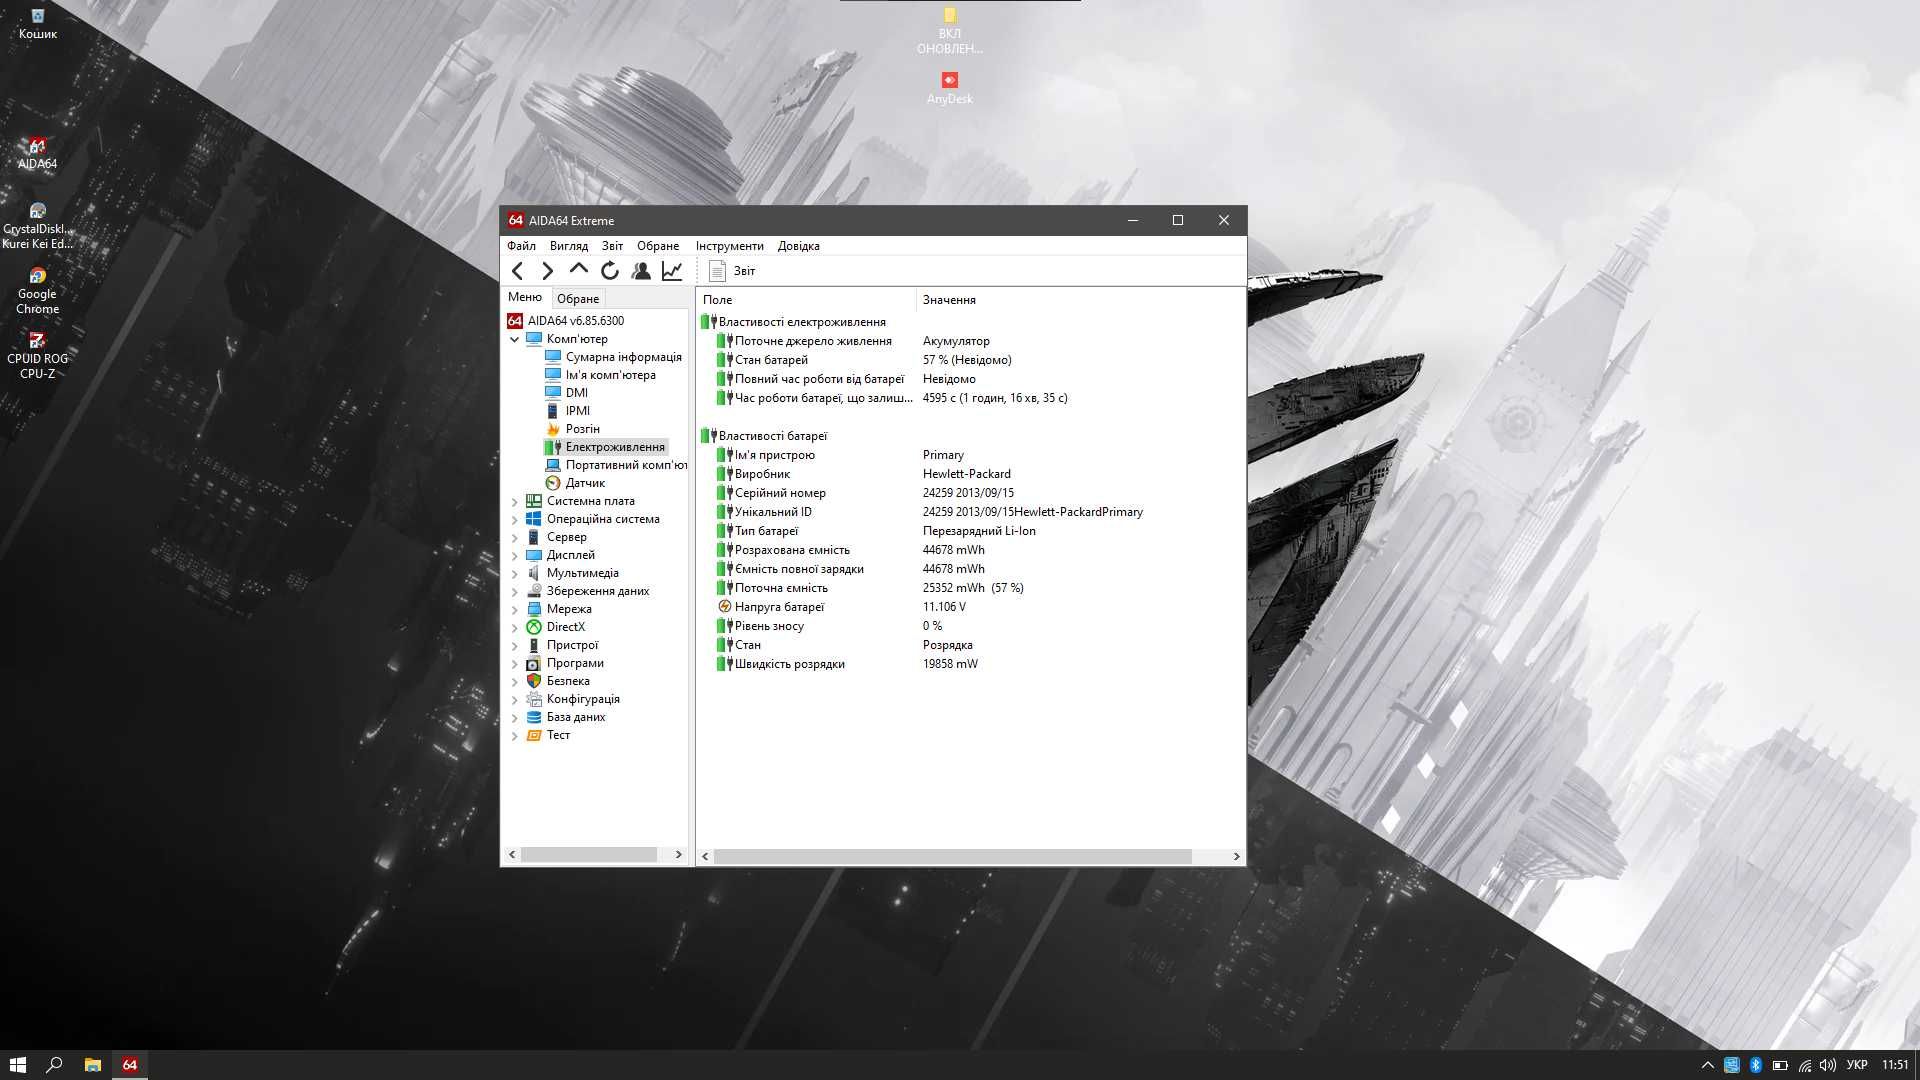Open File Explorer from taskbar
Screen dimensions: 1920x1080
click(x=92, y=1065)
